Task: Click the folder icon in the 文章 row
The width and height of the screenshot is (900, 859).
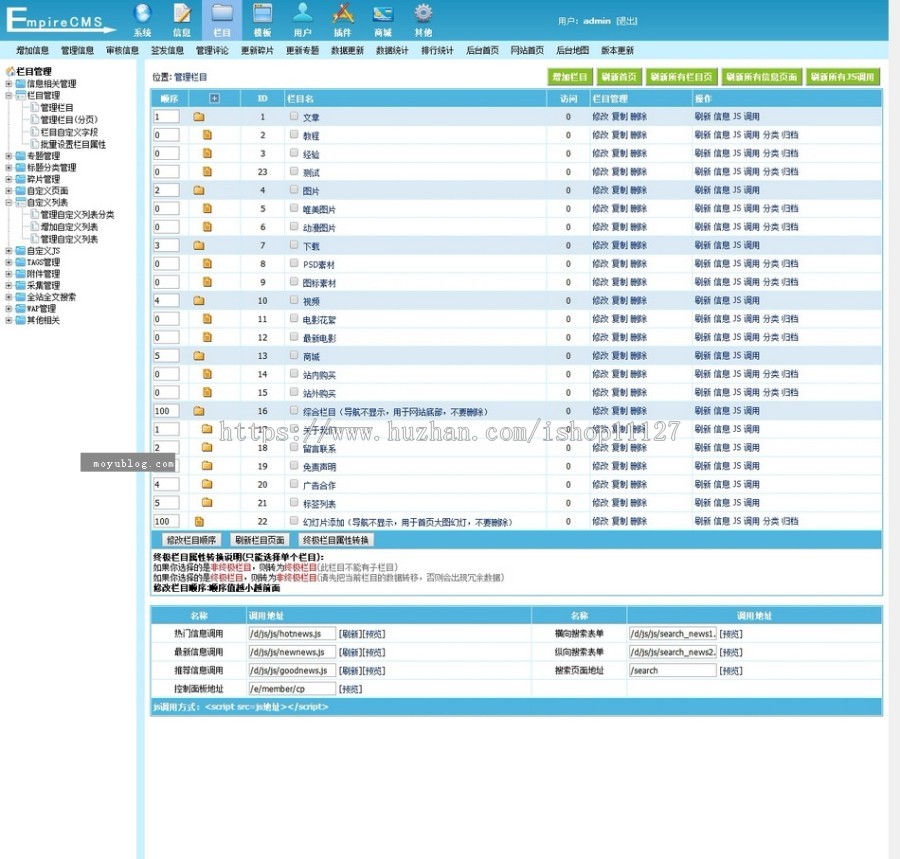Action: pyautogui.click(x=199, y=117)
